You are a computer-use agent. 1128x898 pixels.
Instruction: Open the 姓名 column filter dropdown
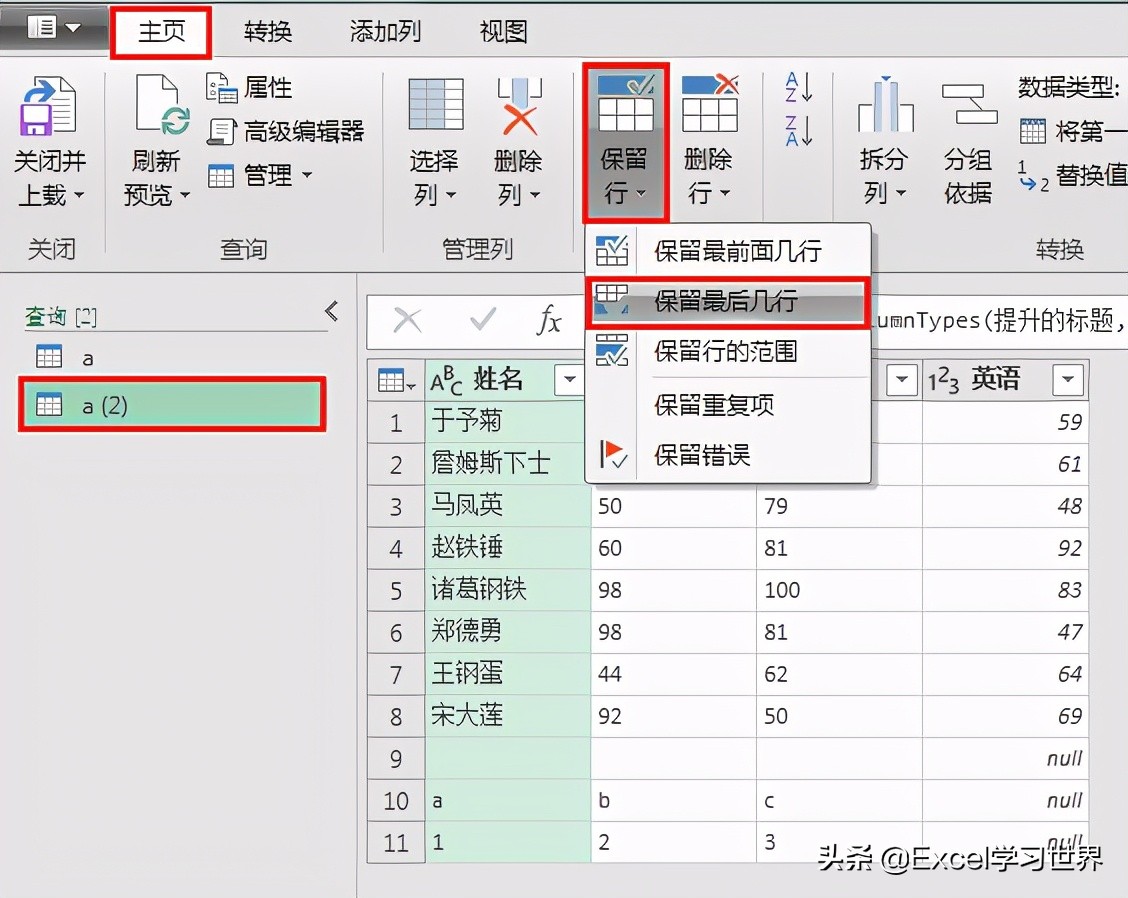pyautogui.click(x=568, y=380)
